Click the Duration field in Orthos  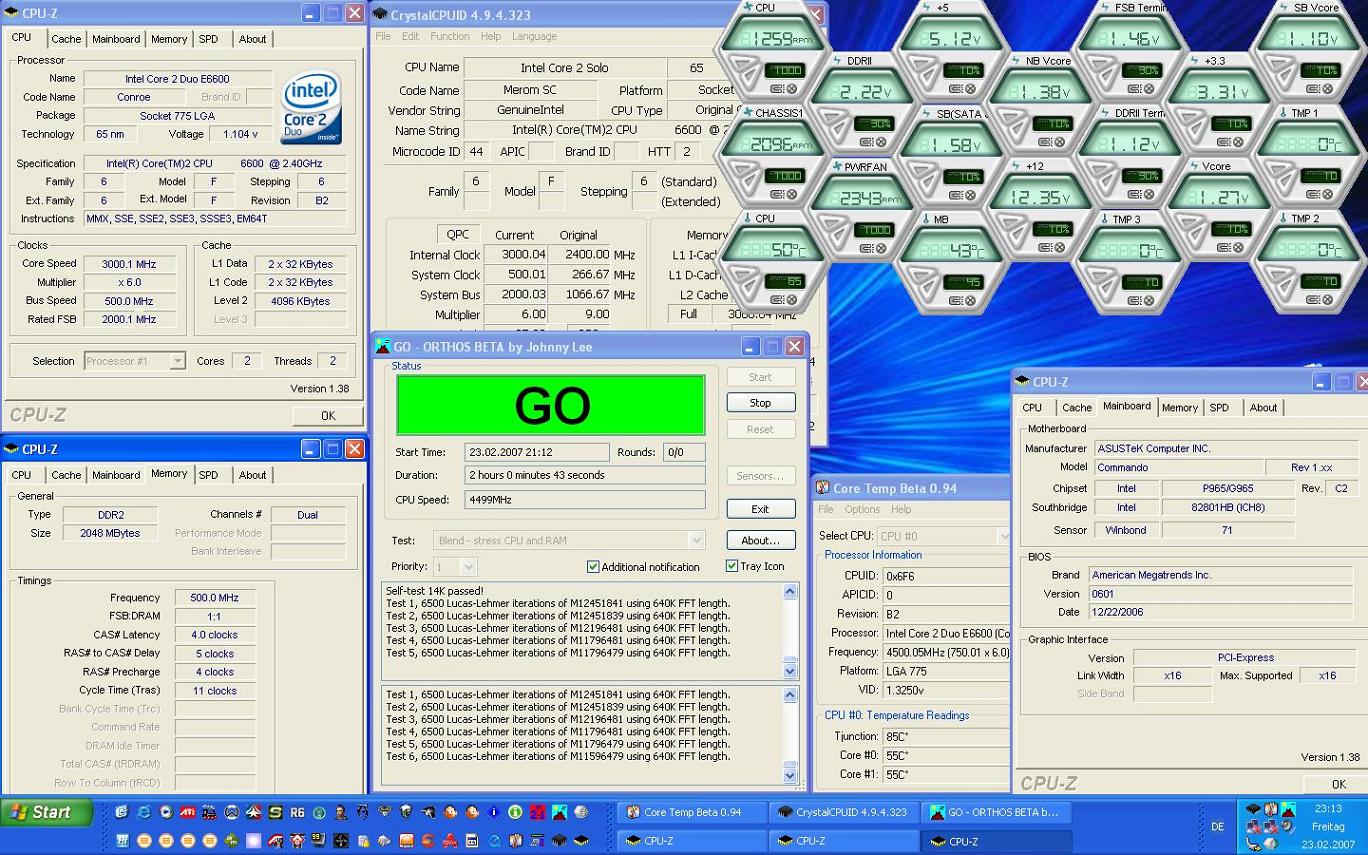click(585, 475)
